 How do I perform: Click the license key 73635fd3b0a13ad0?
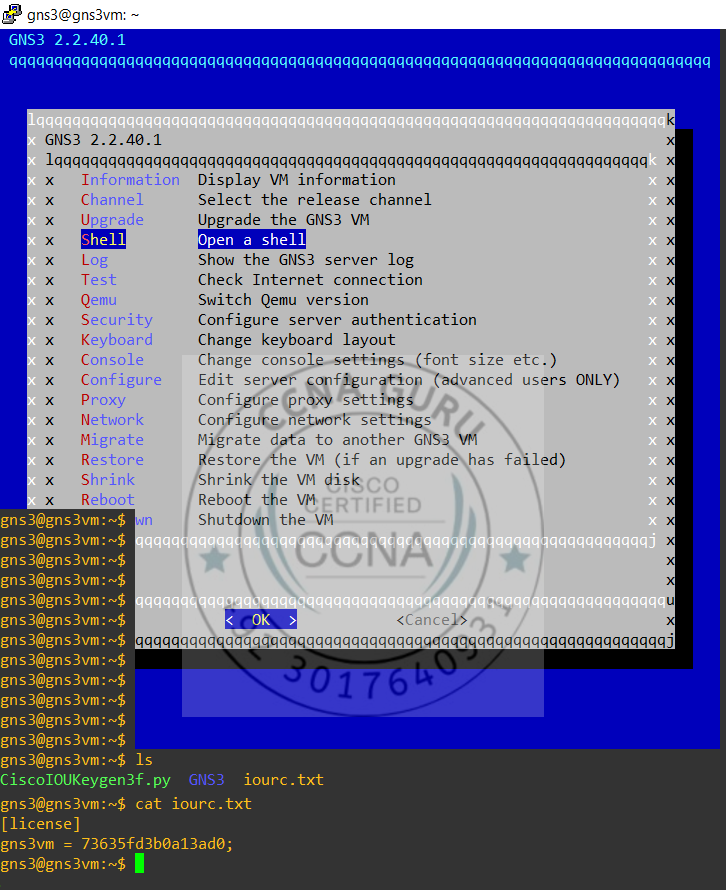[x=153, y=844]
